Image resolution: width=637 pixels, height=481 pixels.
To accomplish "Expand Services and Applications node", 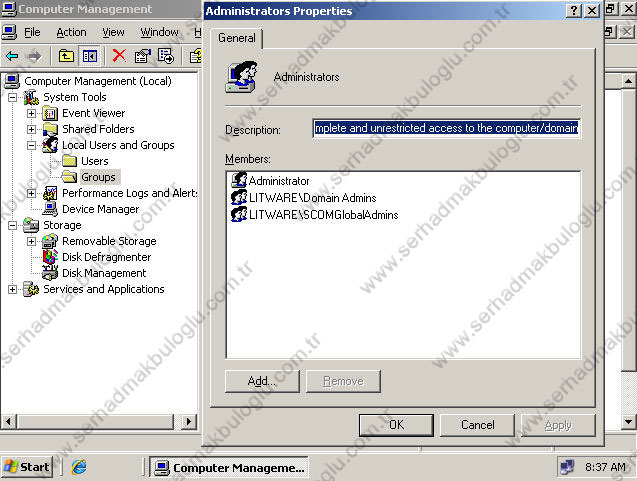I will 13,289.
